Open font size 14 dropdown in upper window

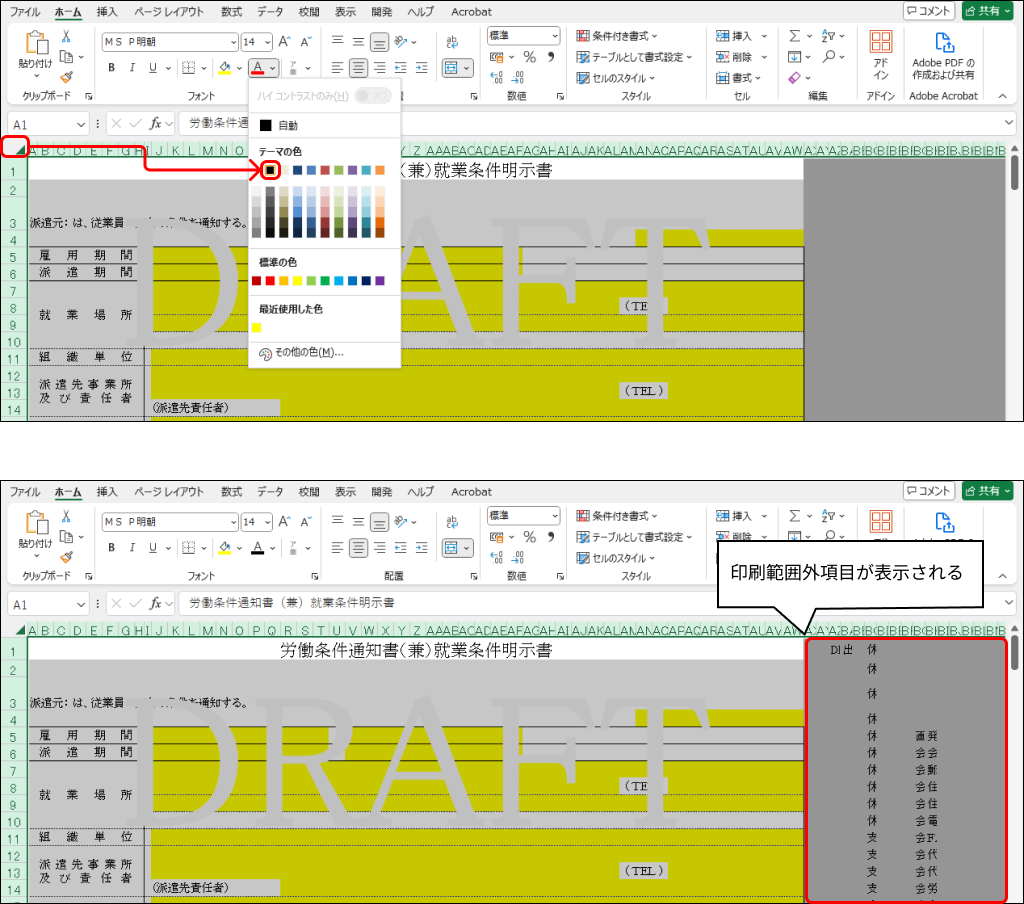coord(268,42)
